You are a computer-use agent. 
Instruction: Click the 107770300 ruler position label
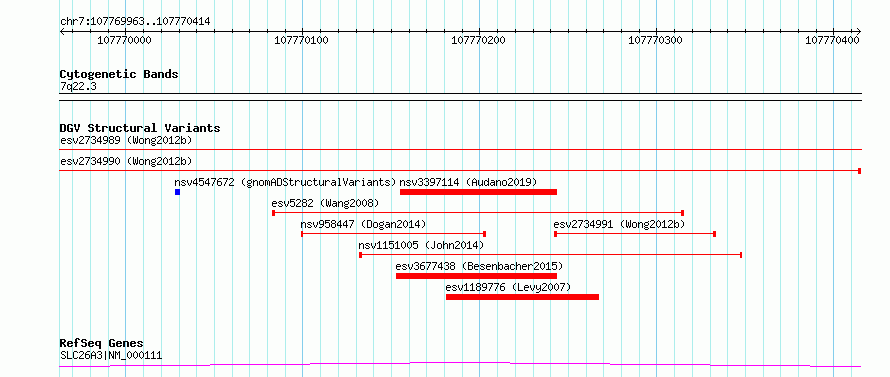pos(656,40)
